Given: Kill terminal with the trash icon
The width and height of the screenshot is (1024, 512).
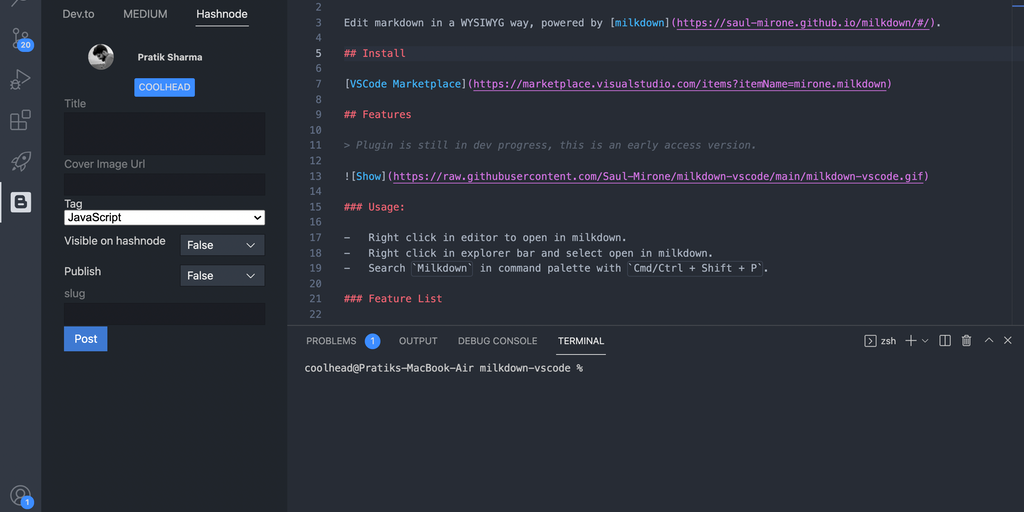Looking at the screenshot, I should click(966, 341).
